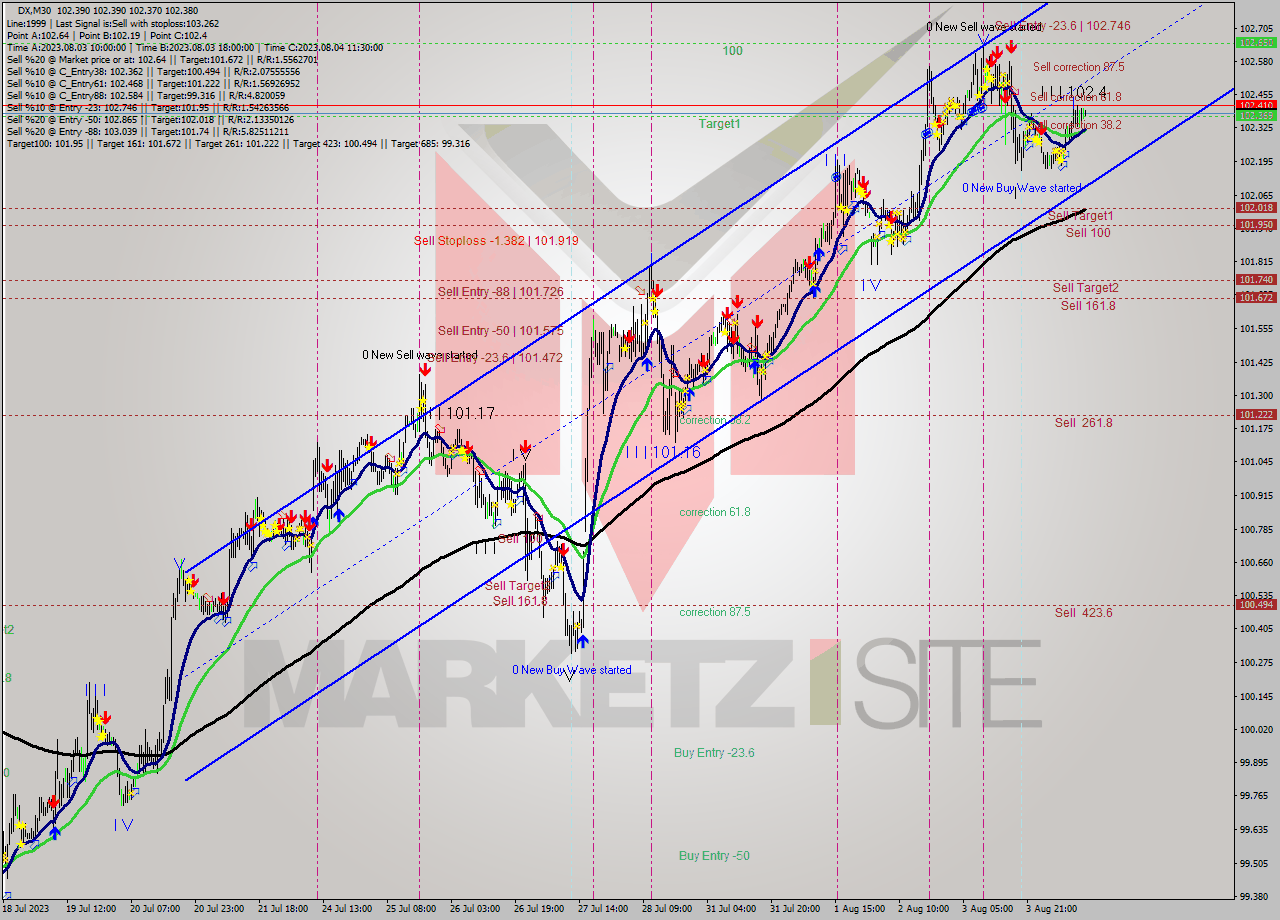
Task: Click the red 101.672 price tag
Action: (x=1256, y=298)
